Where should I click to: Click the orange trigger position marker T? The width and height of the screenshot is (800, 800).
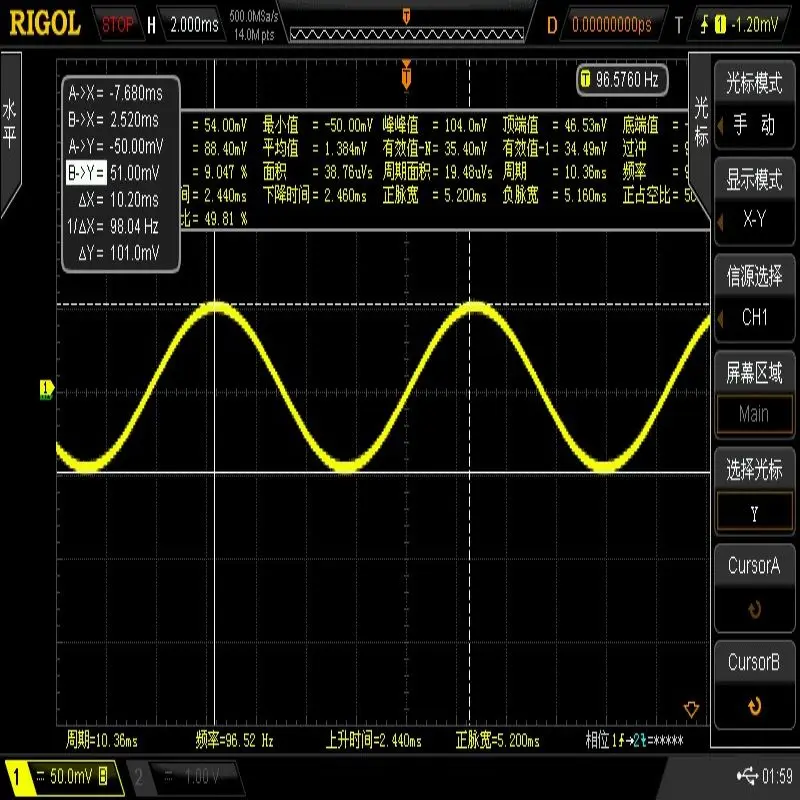406,74
